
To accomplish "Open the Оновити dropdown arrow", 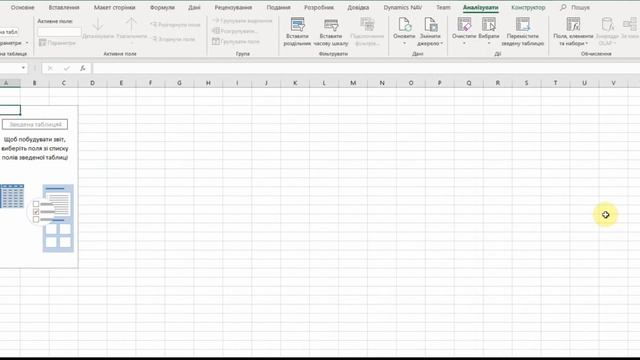I will [x=404, y=43].
